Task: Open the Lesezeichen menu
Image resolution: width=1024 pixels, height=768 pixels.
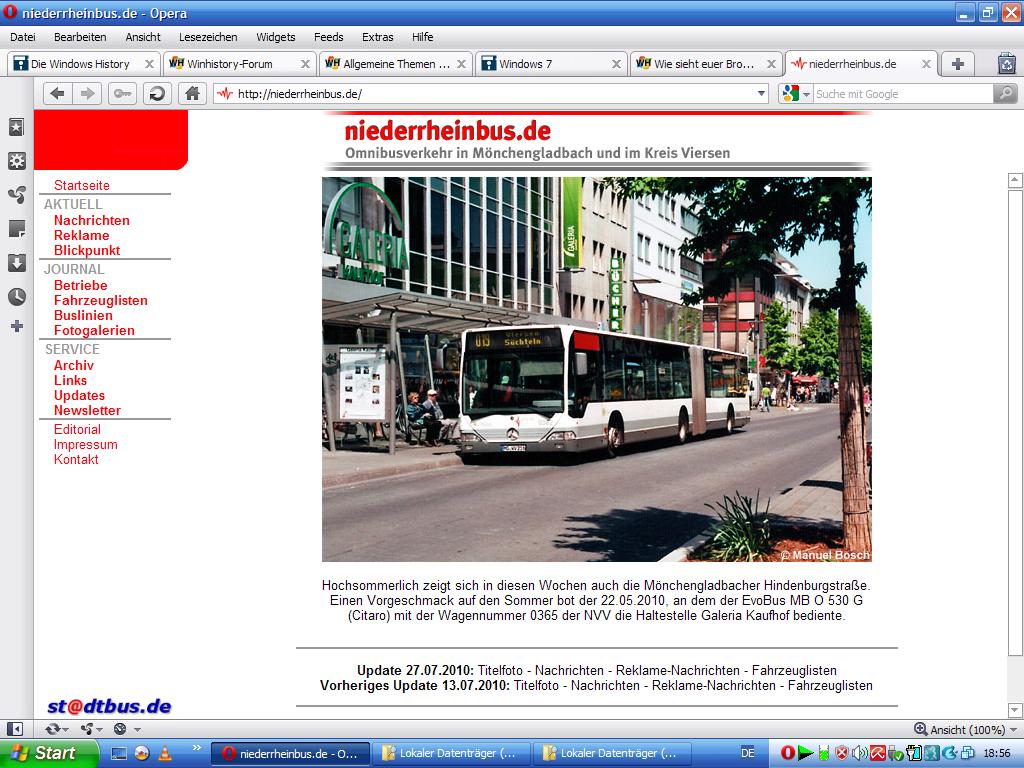Action: (x=208, y=37)
